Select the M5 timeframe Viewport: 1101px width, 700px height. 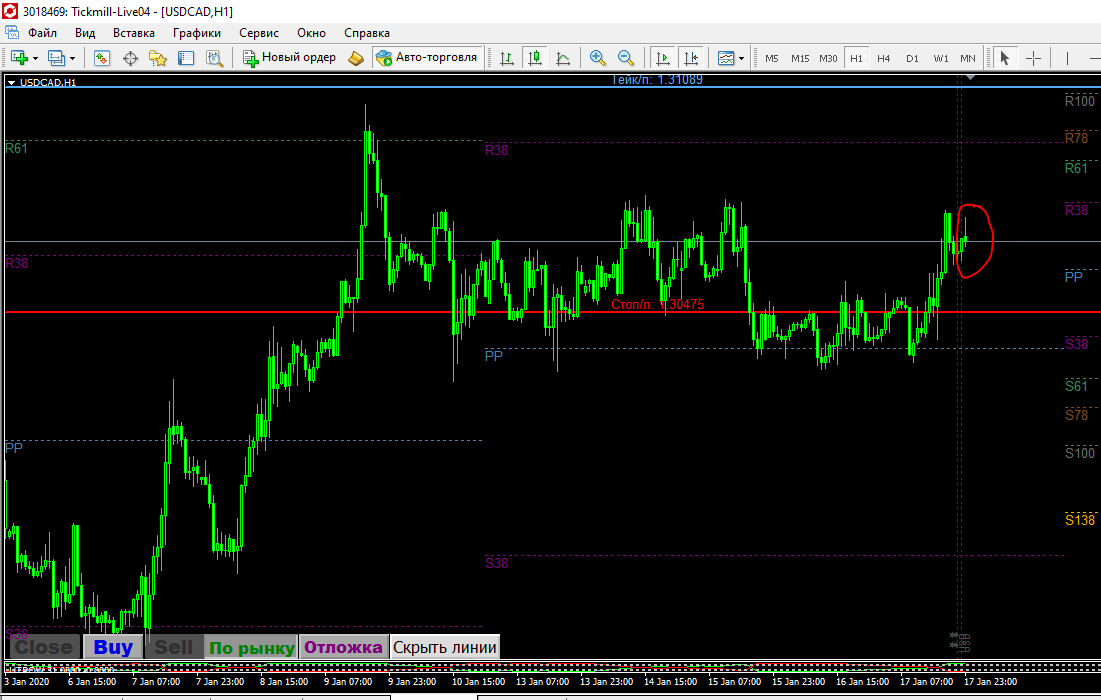(x=772, y=58)
